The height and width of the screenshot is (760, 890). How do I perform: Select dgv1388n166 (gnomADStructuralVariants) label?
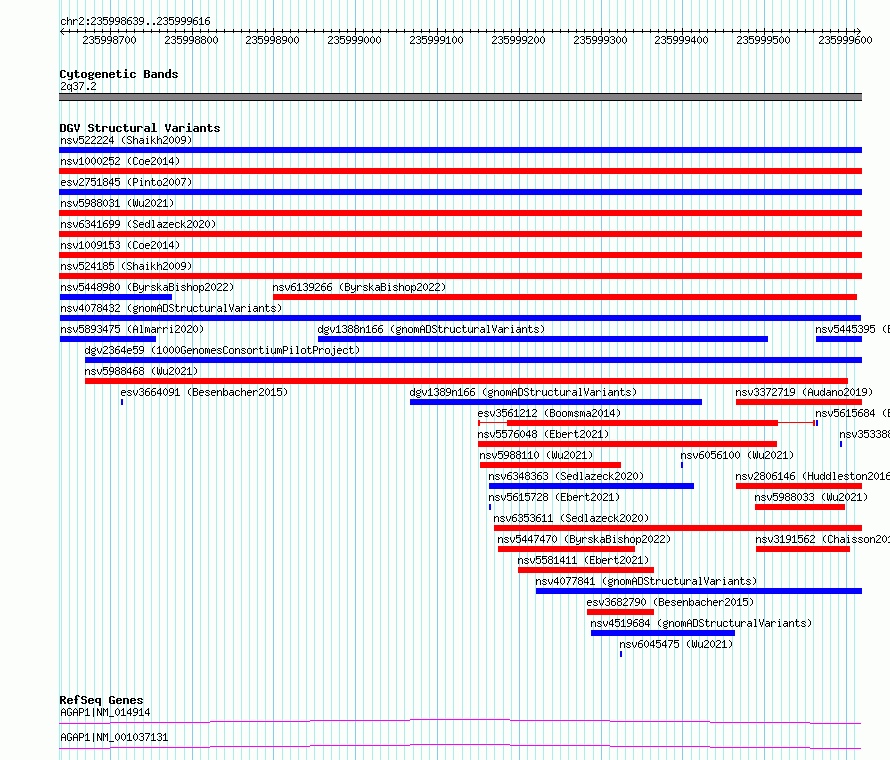(431, 329)
